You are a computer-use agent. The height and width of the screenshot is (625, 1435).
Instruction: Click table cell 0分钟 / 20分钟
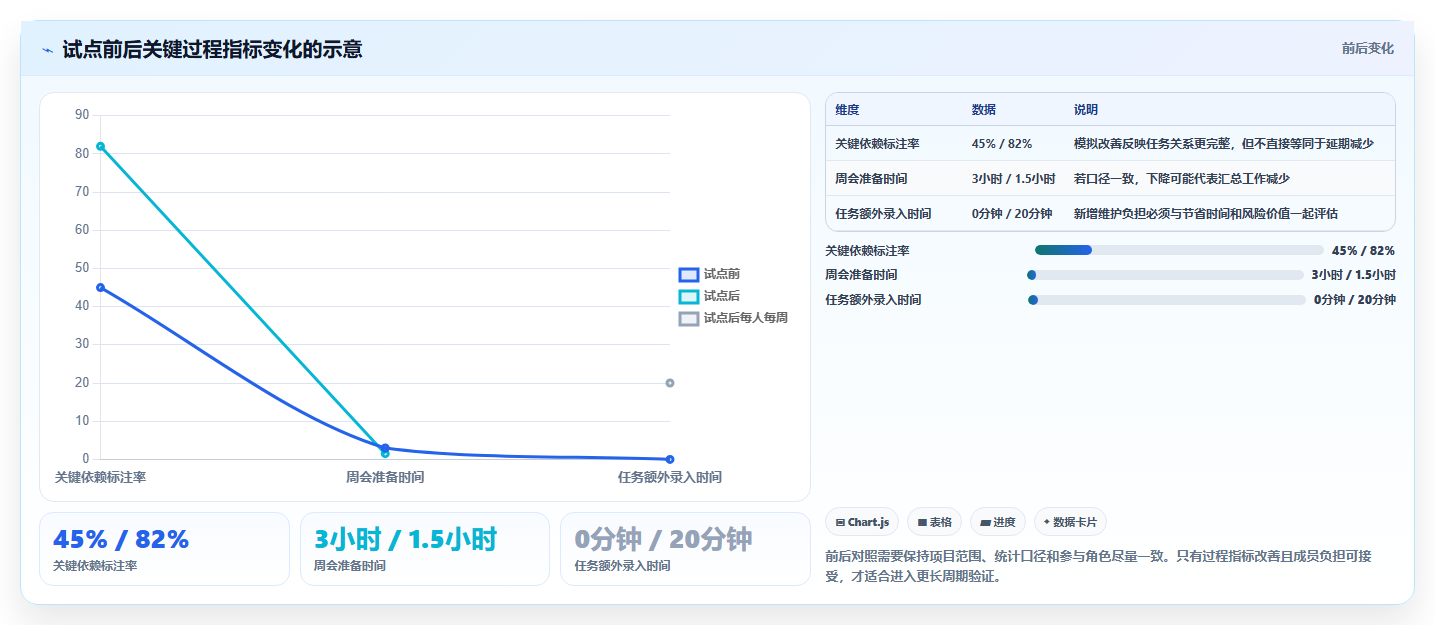click(1011, 213)
